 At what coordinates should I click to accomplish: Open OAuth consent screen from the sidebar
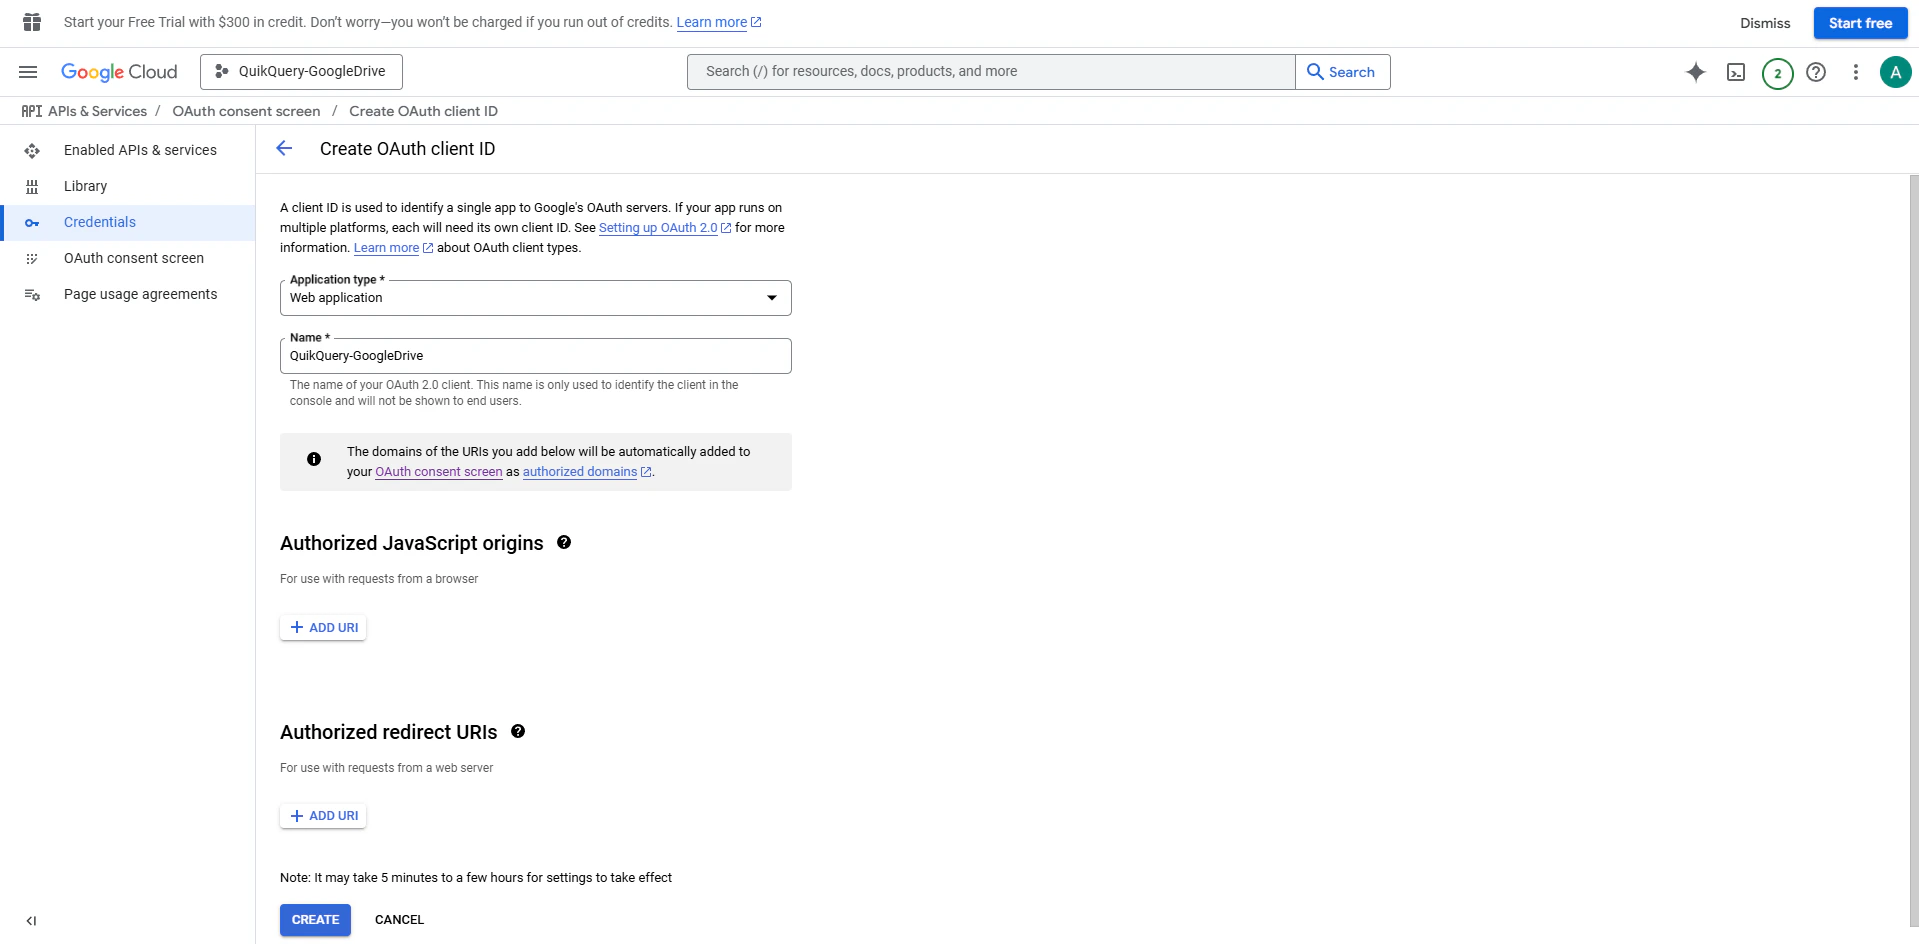133,257
